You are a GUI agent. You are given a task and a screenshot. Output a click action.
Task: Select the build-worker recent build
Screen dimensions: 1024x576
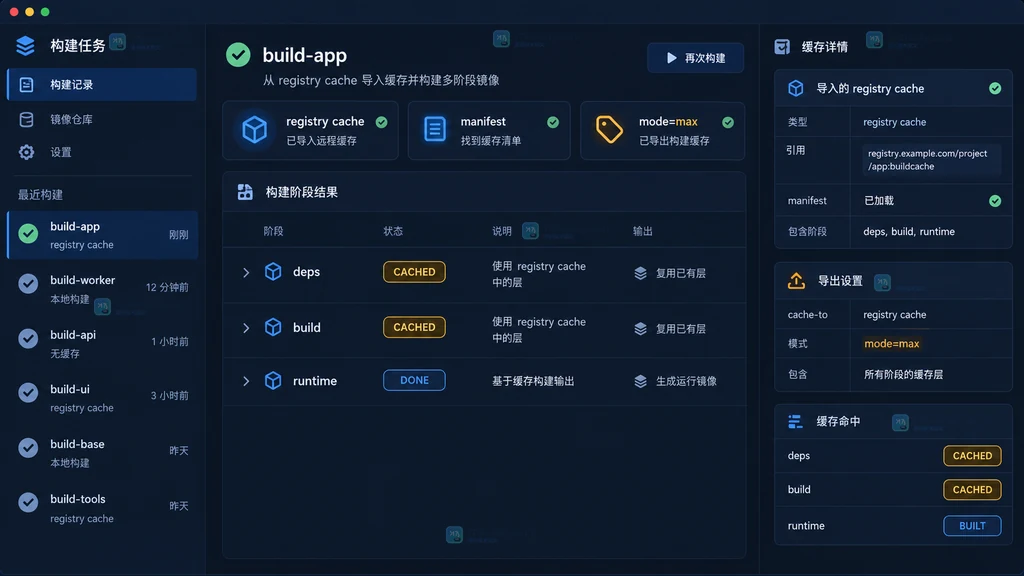103,289
